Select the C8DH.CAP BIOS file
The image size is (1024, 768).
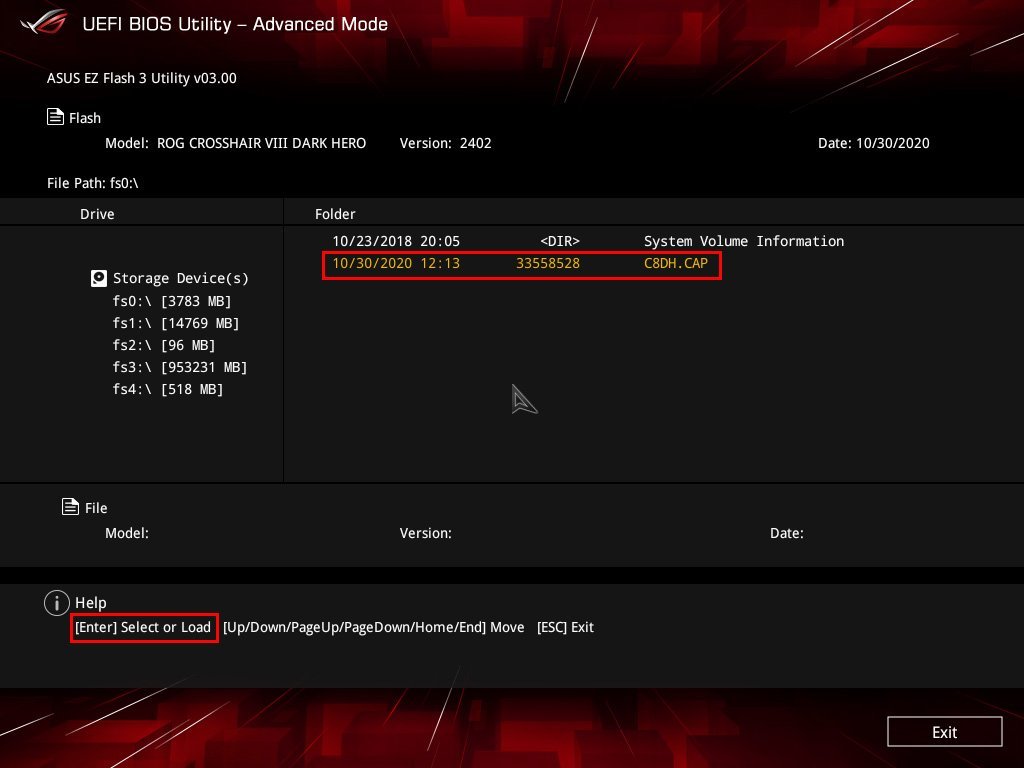coord(522,264)
